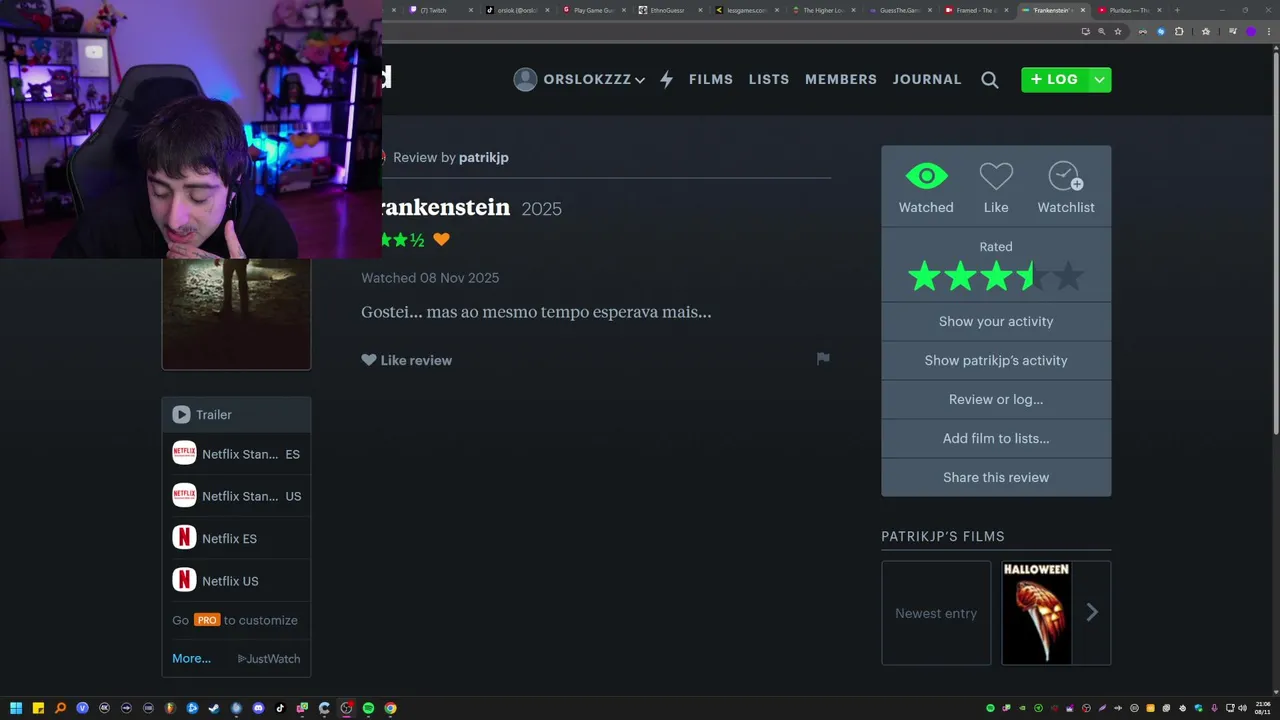Click Share this review
This screenshot has height=720, width=1280.
click(996, 477)
